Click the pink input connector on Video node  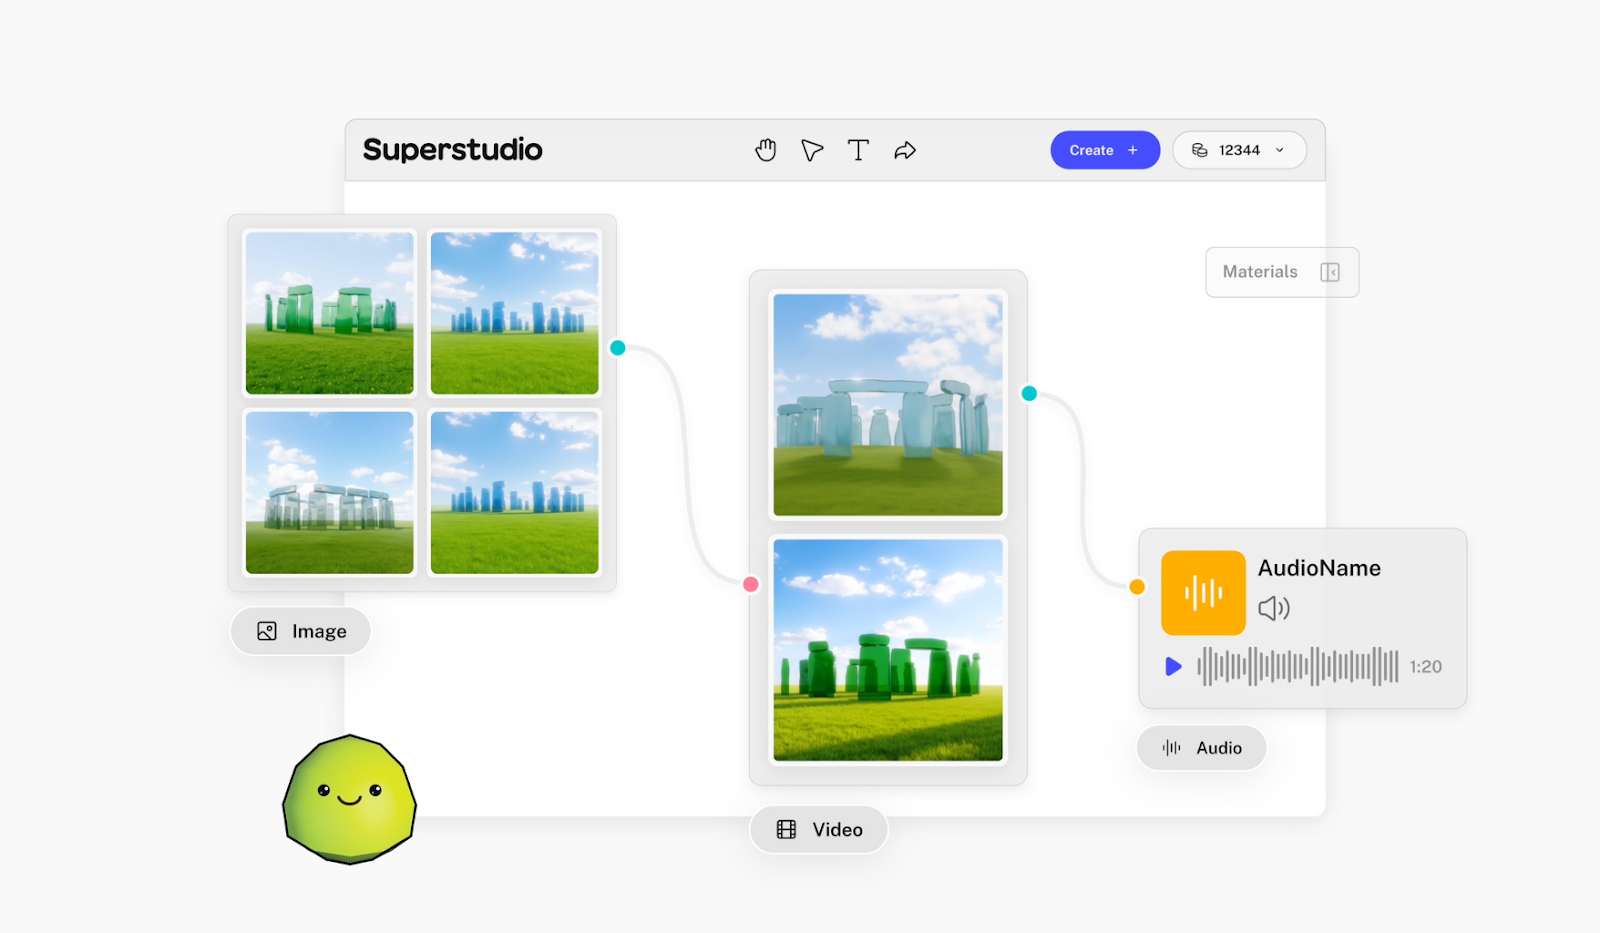[751, 584]
